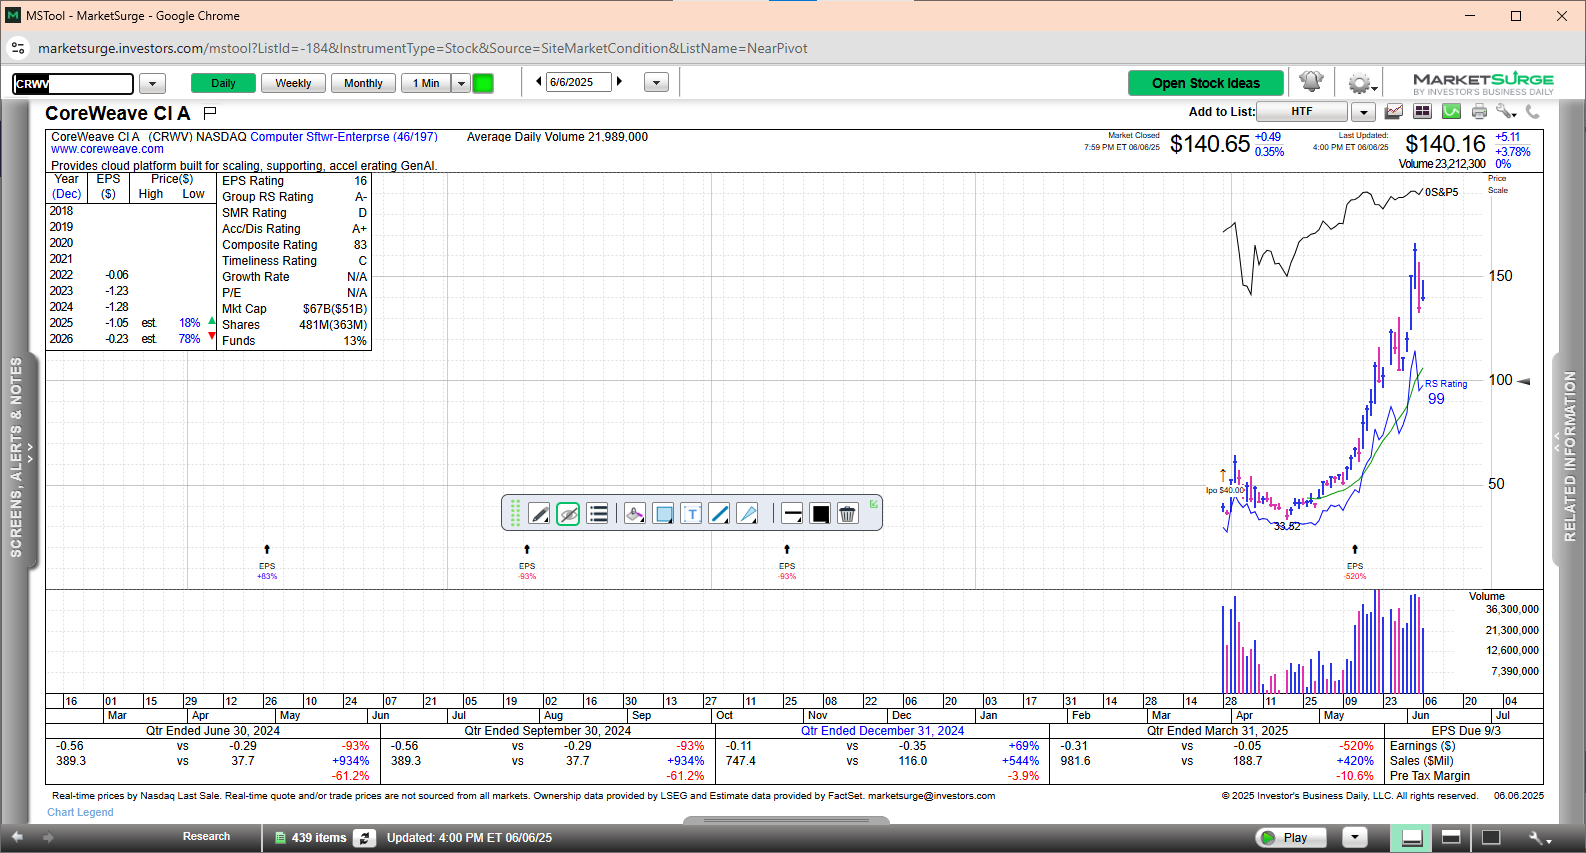The height and width of the screenshot is (853, 1586).
Task: Toggle hide drawings eye icon
Action: coord(568,514)
